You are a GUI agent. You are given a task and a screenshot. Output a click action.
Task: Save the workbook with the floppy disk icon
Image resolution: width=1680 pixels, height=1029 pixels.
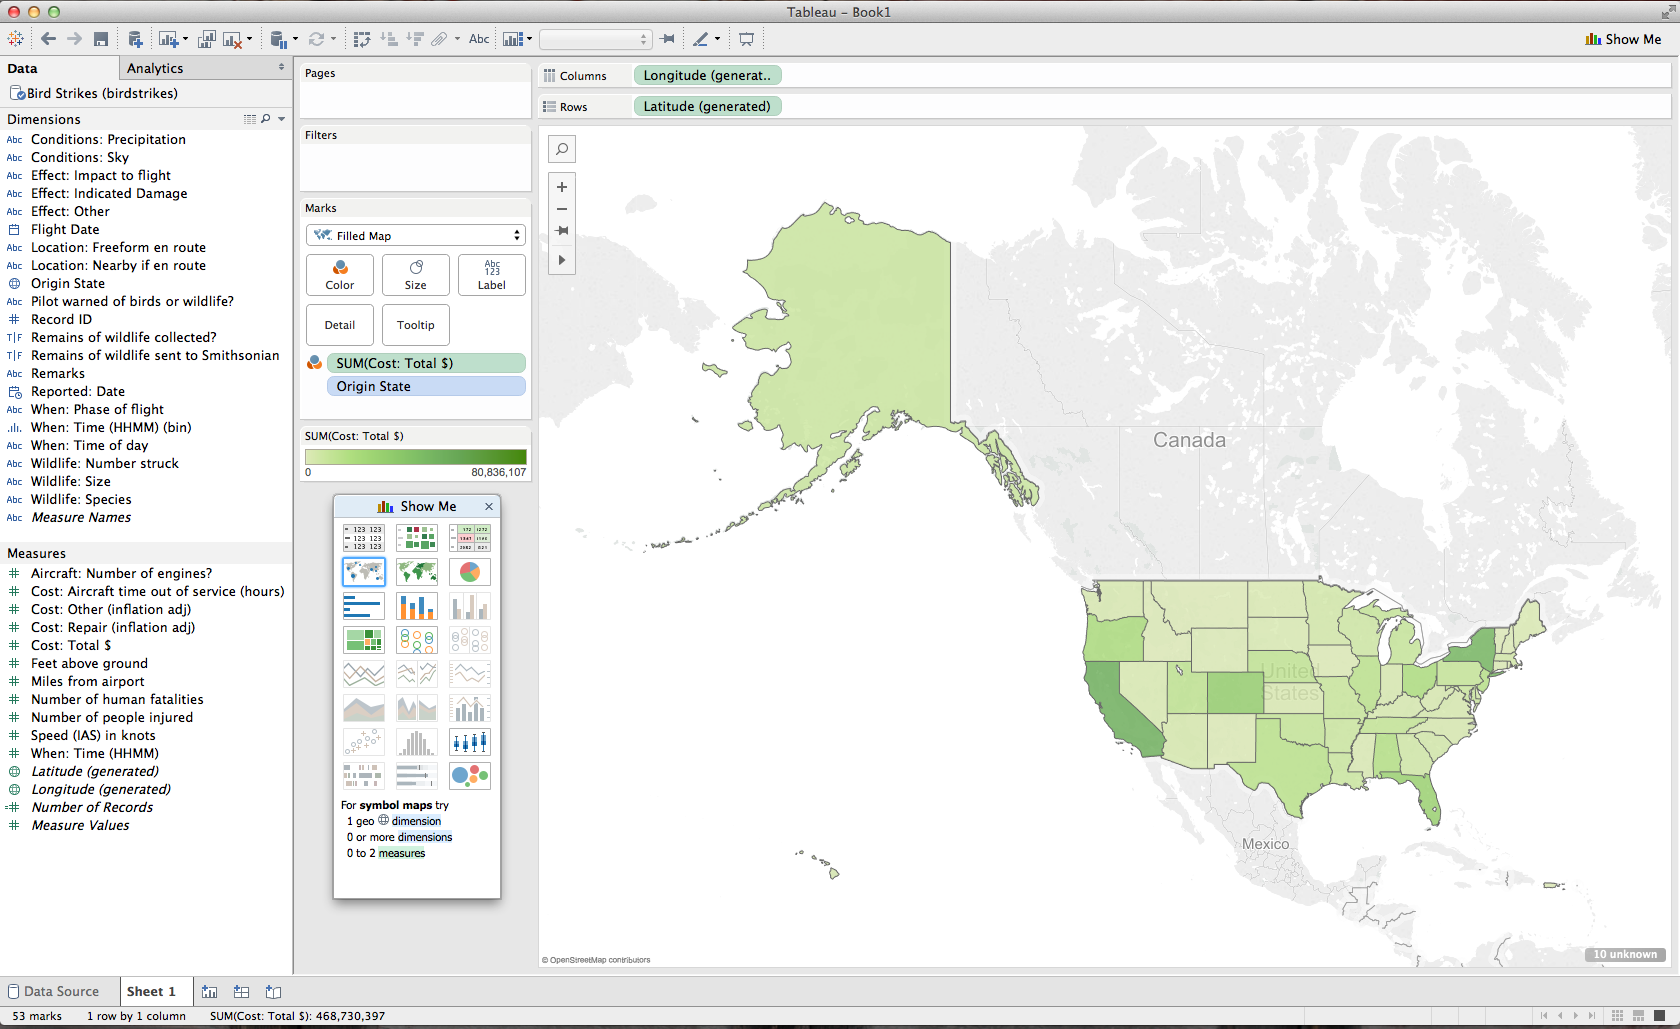[x=101, y=39]
